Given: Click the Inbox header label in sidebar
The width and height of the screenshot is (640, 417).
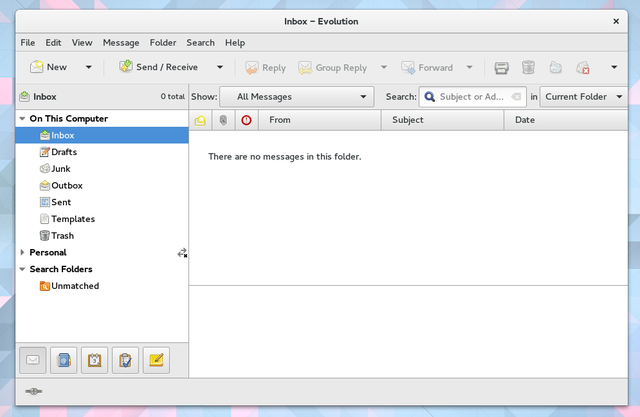Looking at the screenshot, I should (x=44, y=97).
